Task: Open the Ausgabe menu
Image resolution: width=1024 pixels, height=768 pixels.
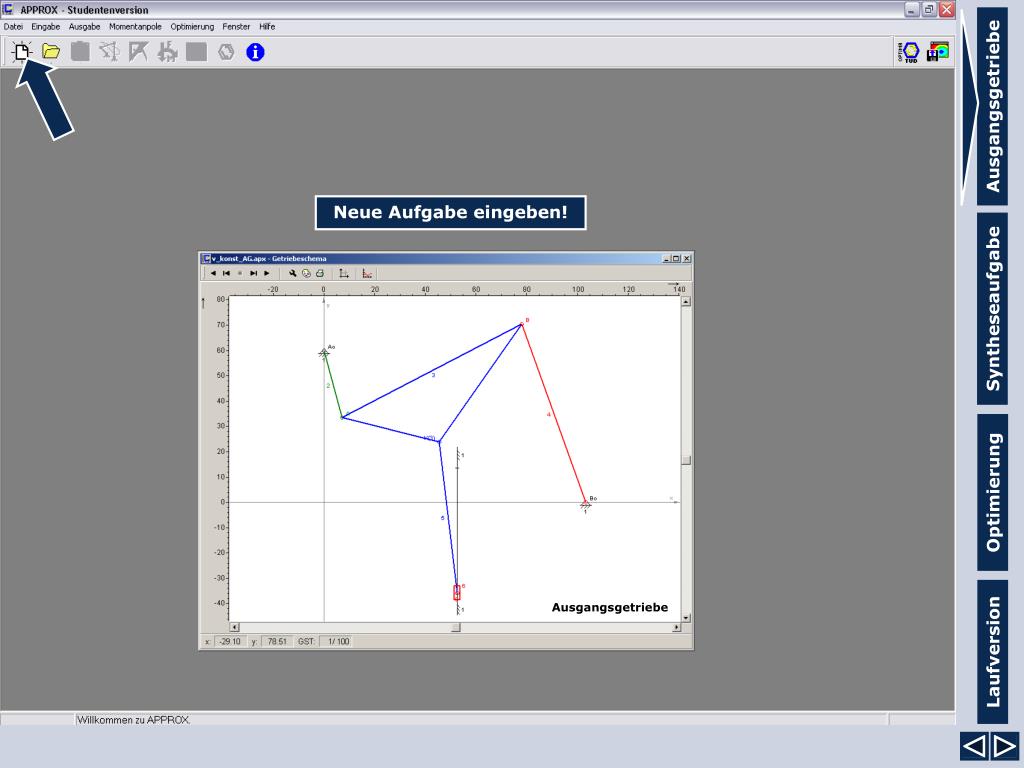Action: [x=85, y=27]
